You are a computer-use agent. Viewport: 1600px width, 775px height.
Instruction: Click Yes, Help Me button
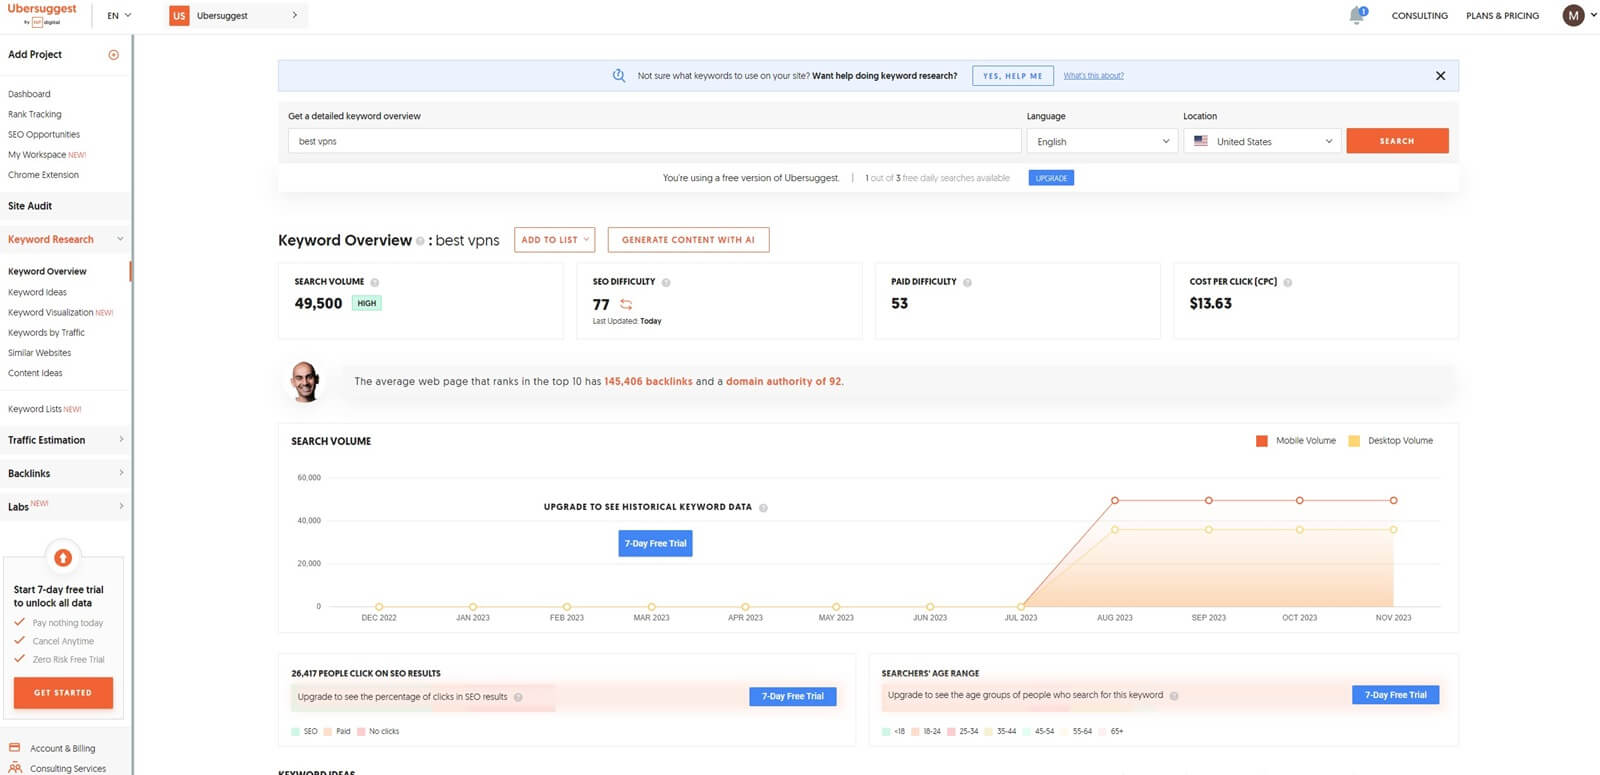point(1012,76)
